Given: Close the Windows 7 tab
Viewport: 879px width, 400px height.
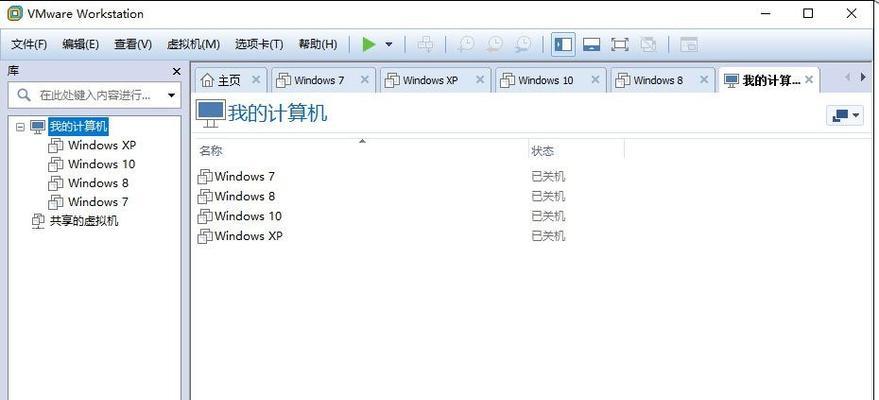Looking at the screenshot, I should (x=364, y=80).
